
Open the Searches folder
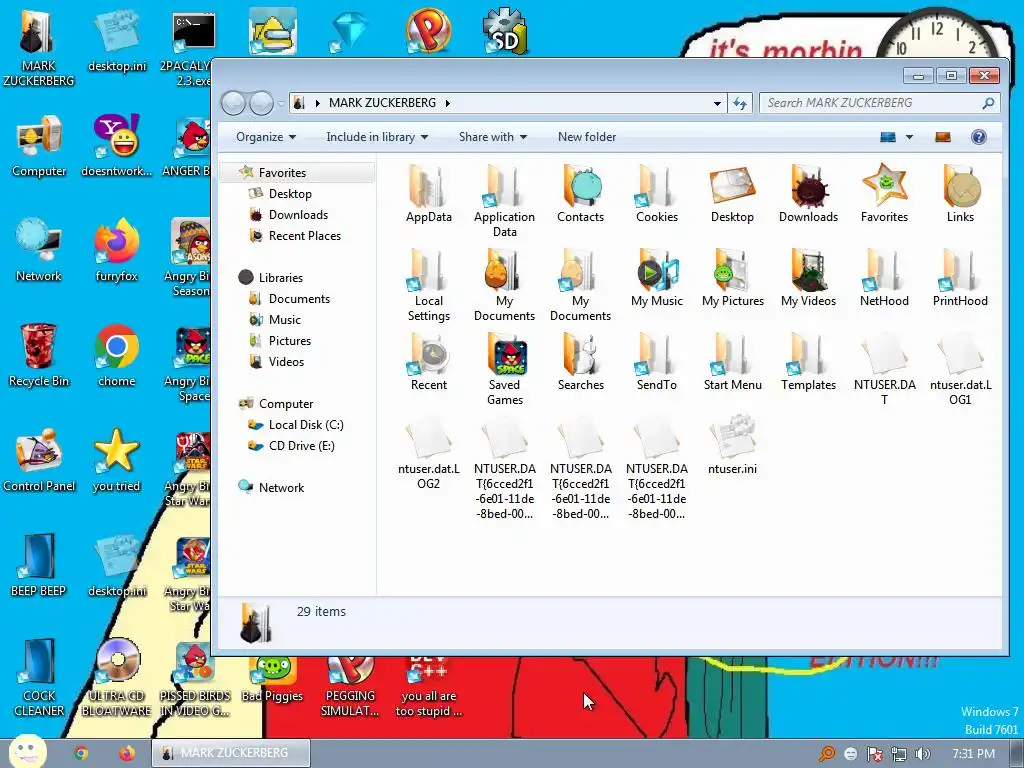tap(581, 362)
